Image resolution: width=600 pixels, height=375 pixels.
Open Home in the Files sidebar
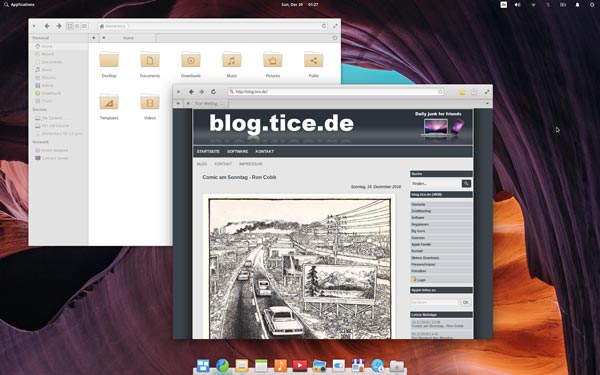[x=59, y=46]
